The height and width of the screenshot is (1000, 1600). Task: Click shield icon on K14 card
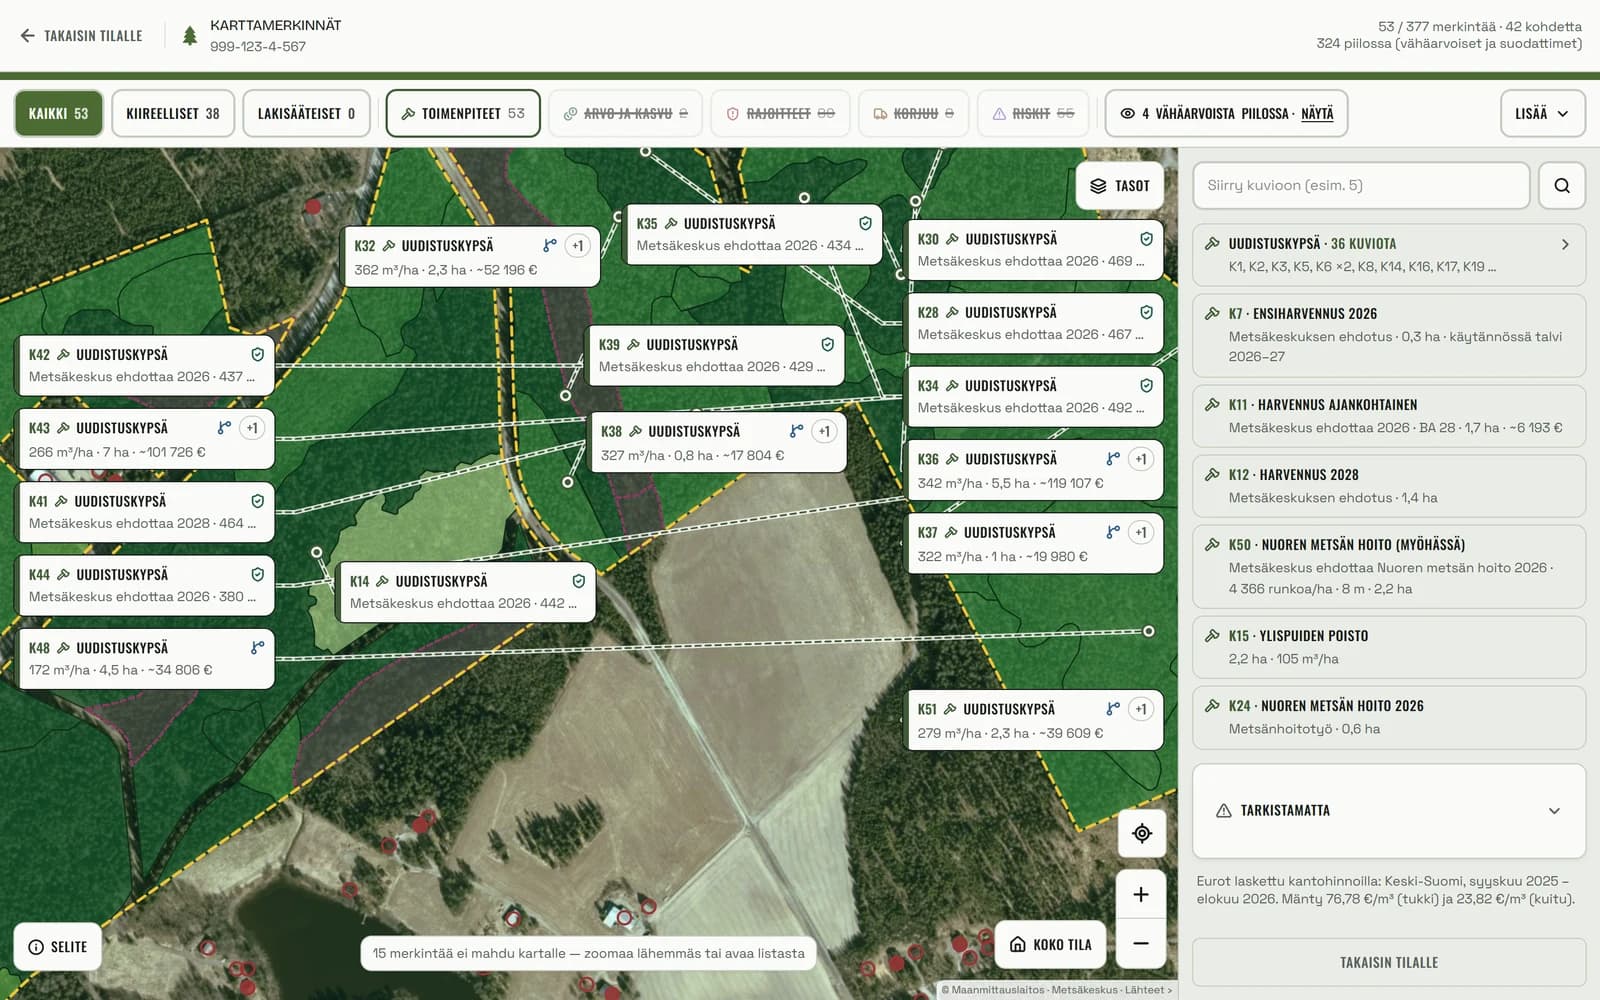point(578,581)
